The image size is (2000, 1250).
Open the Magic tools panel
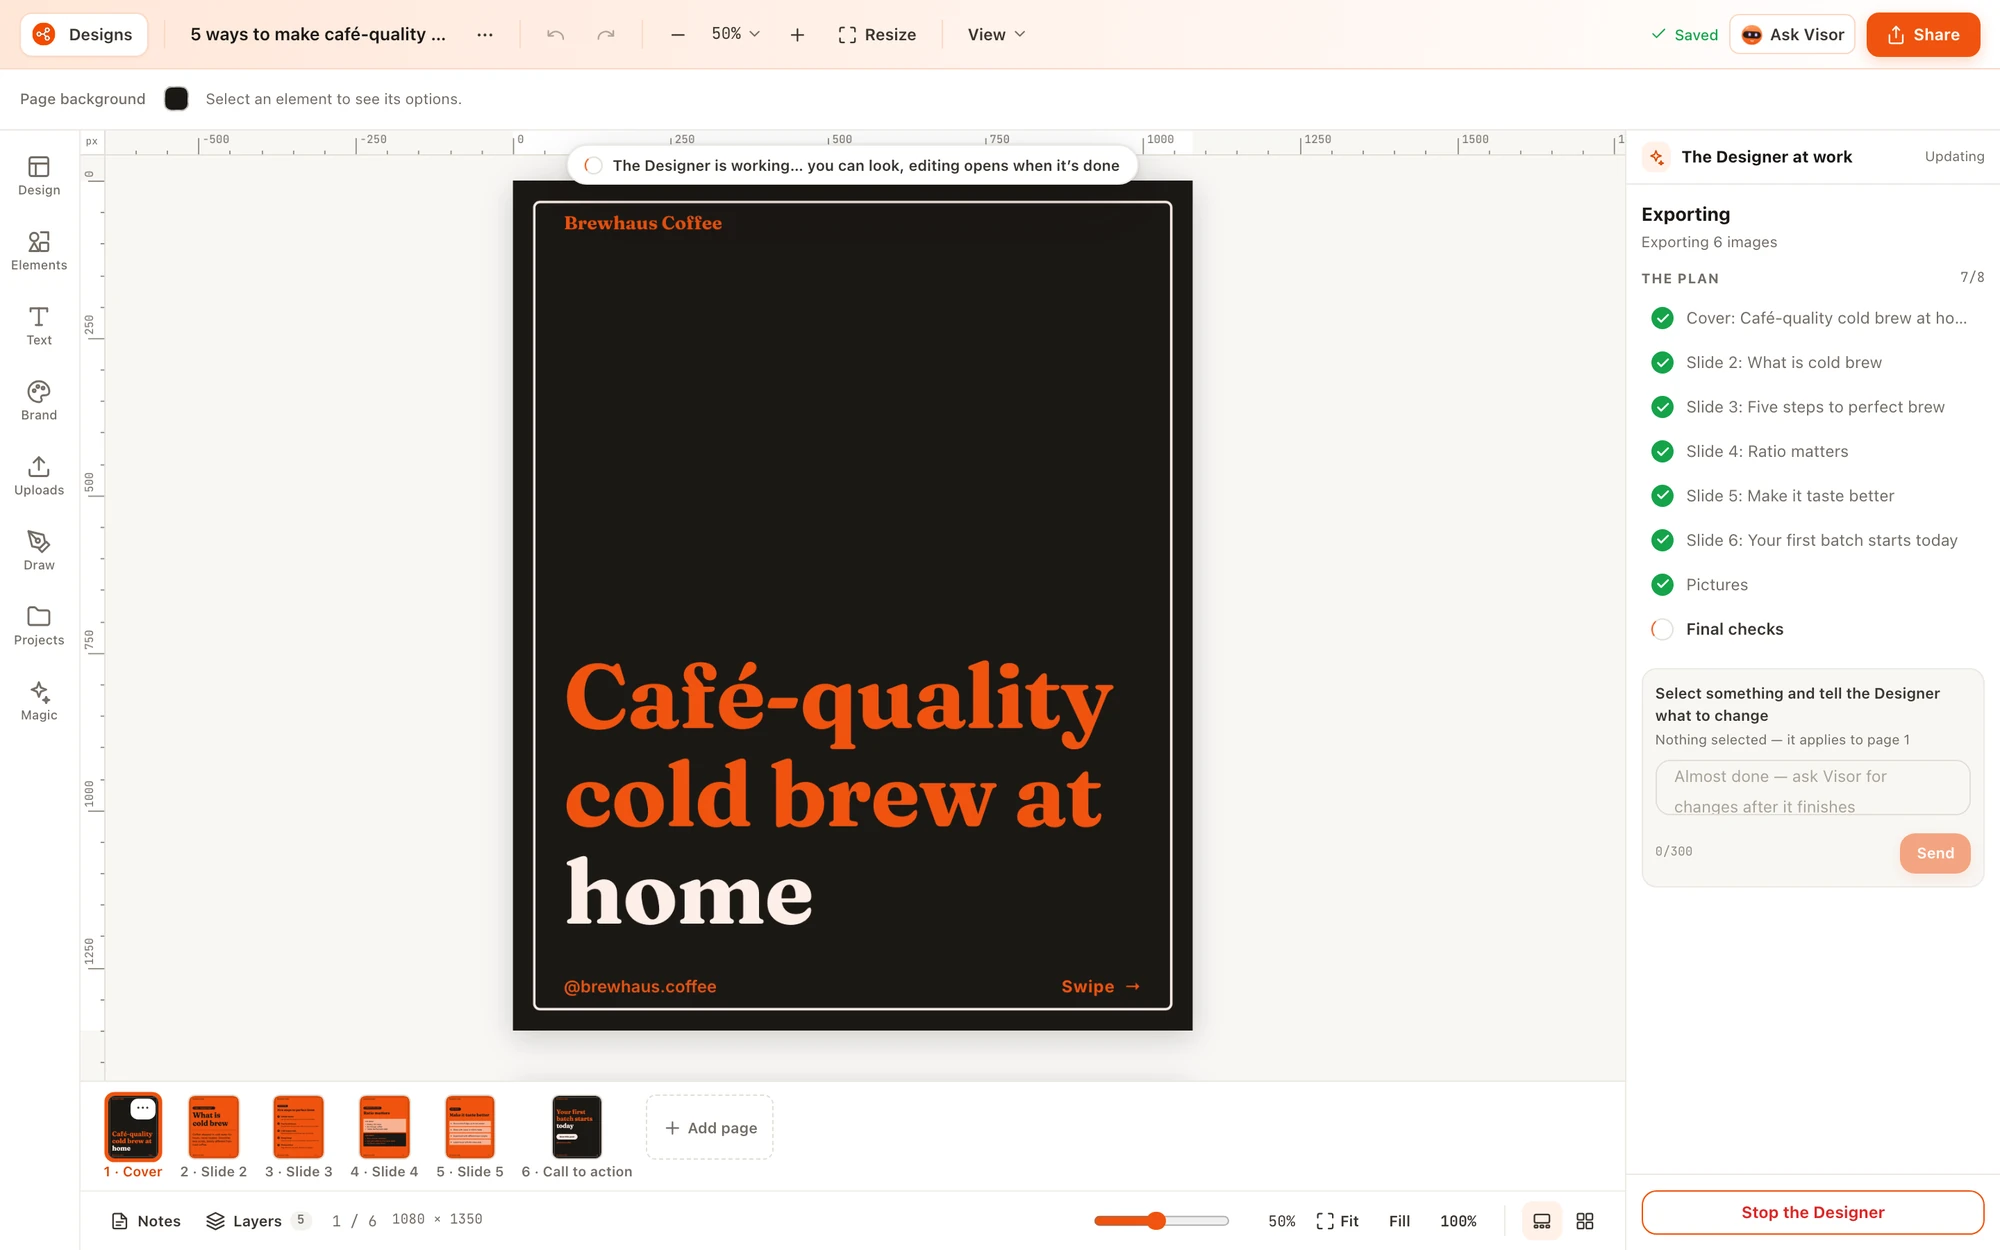[39, 701]
